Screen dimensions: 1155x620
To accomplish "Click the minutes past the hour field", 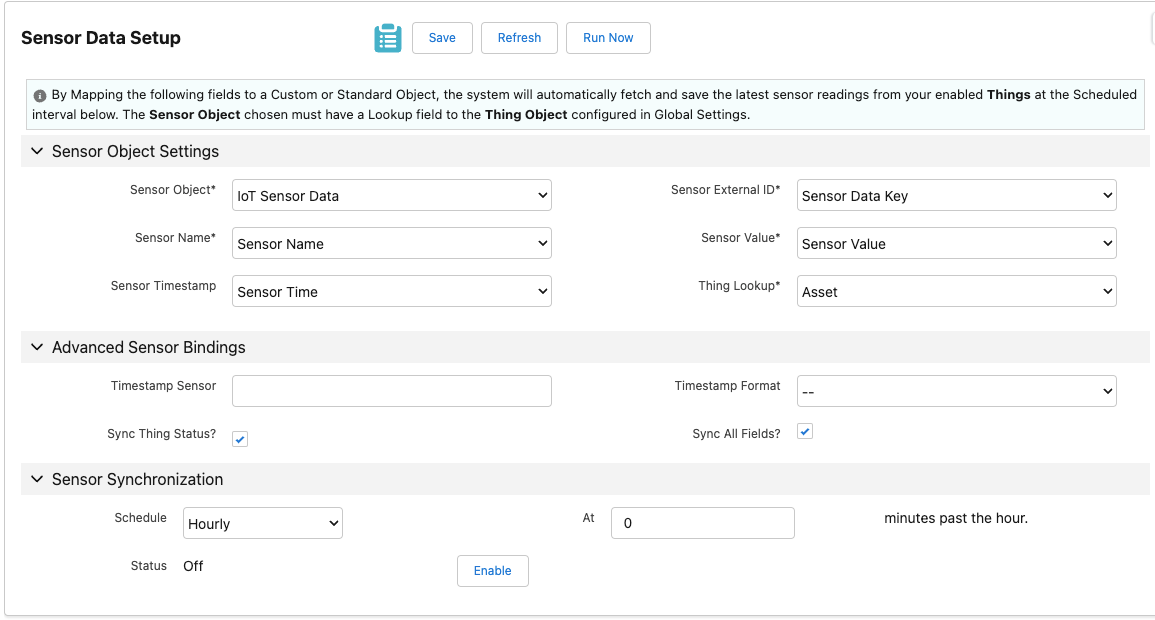I will 703,523.
